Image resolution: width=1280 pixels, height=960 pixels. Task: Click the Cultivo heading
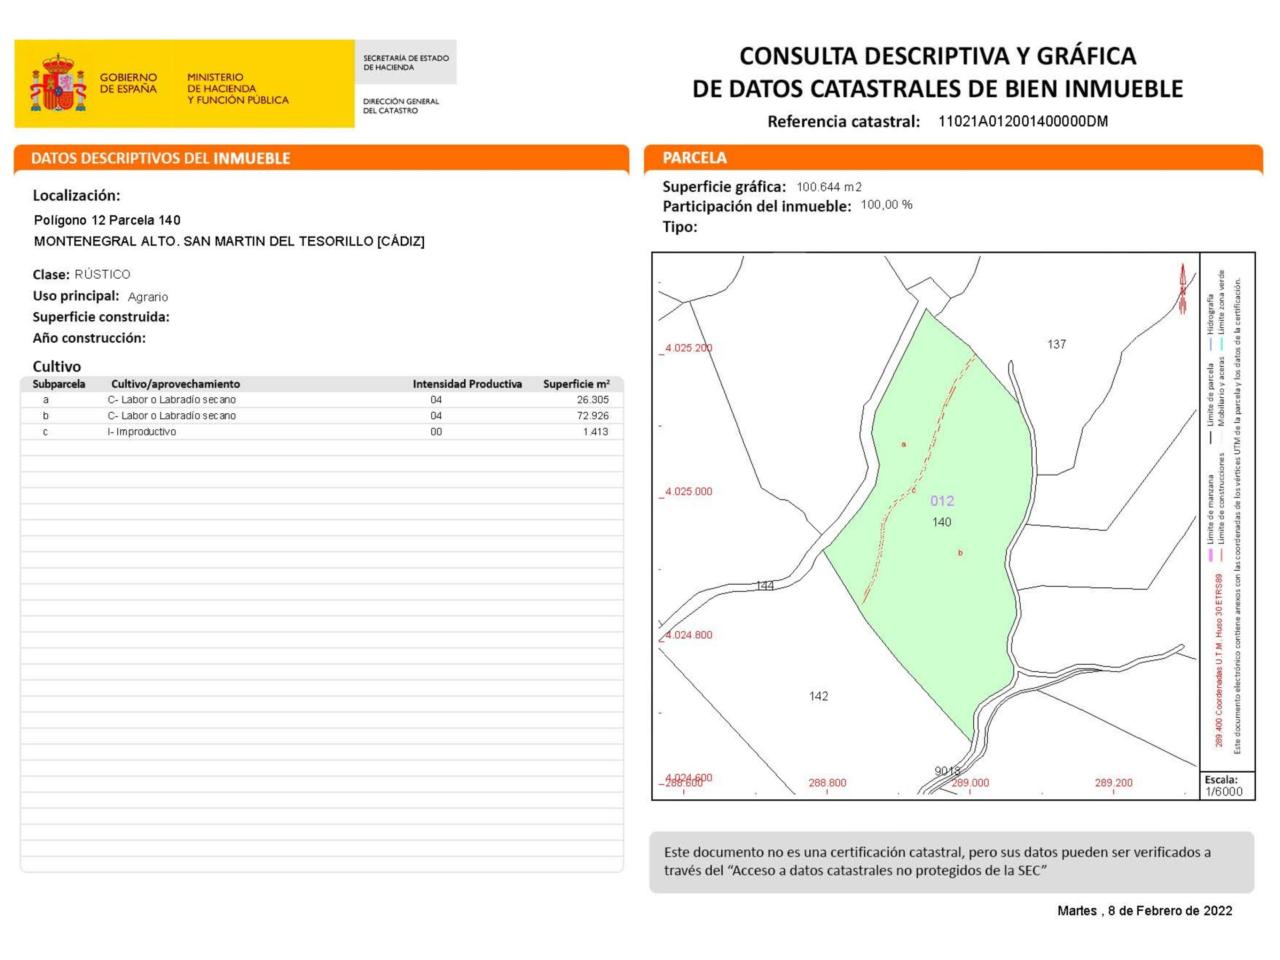57,367
